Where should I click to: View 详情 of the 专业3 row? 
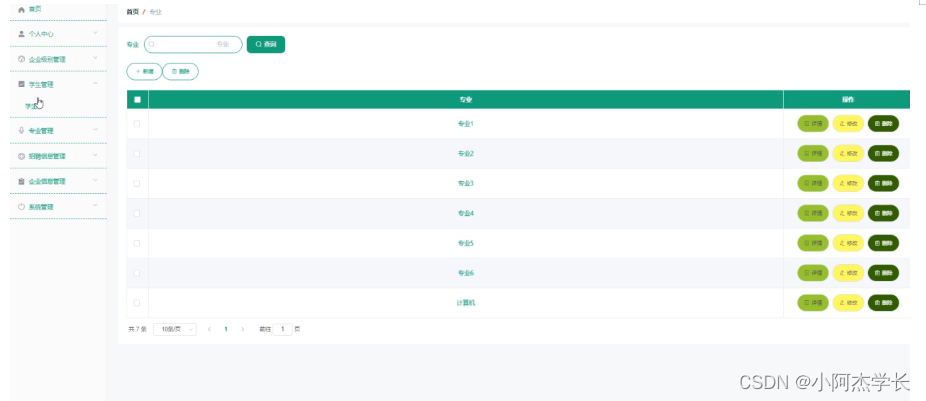(x=813, y=183)
